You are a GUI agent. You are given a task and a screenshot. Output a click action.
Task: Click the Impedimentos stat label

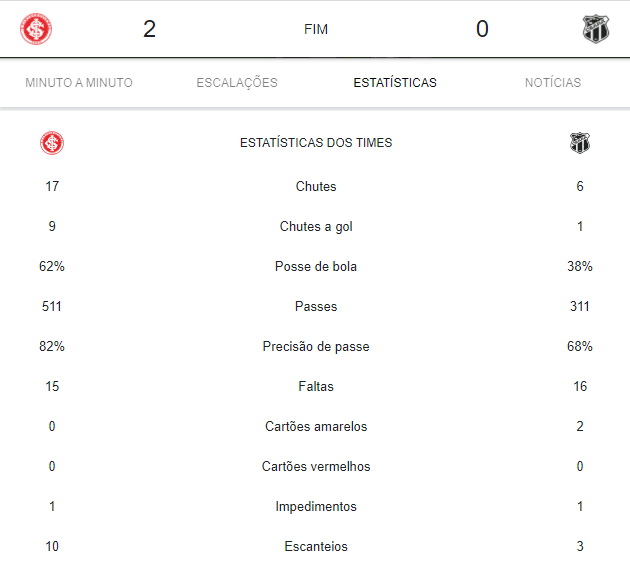coord(316,507)
